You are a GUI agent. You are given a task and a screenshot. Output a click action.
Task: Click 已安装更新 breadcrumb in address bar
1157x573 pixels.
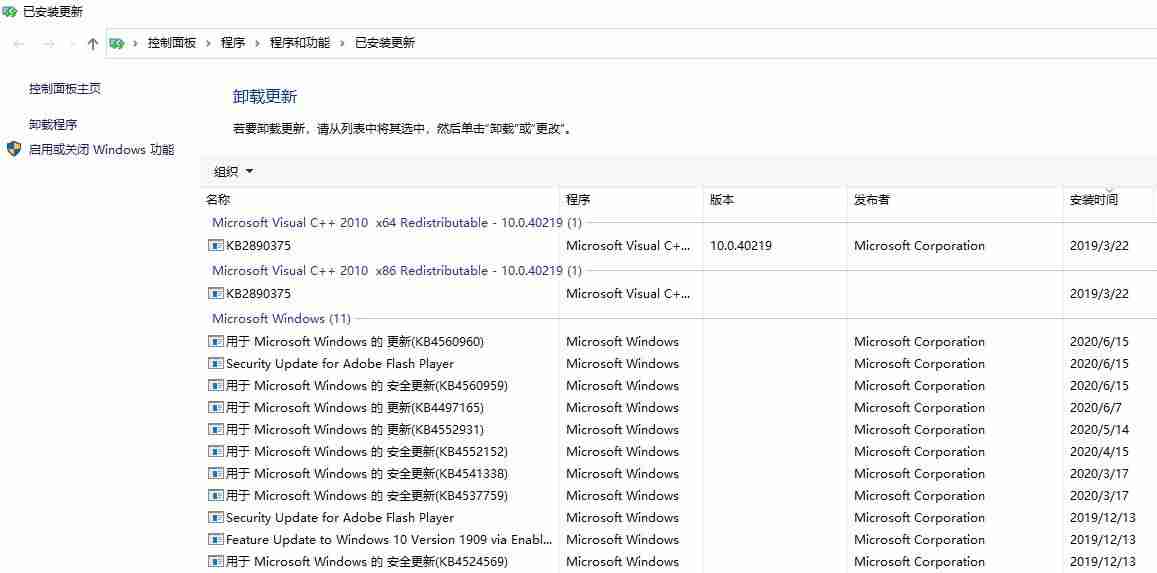(x=385, y=44)
